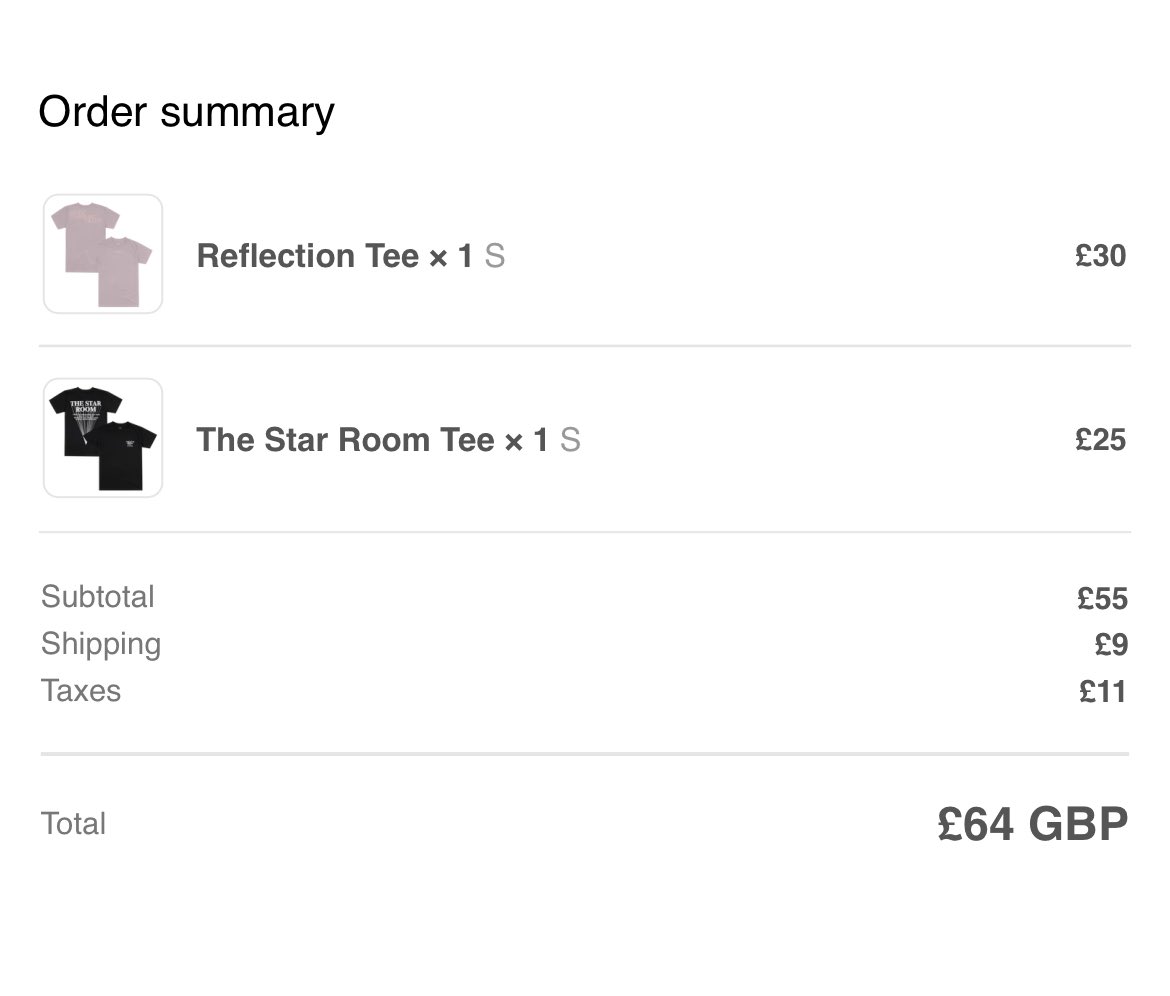Click the Taxes label

[x=81, y=691]
